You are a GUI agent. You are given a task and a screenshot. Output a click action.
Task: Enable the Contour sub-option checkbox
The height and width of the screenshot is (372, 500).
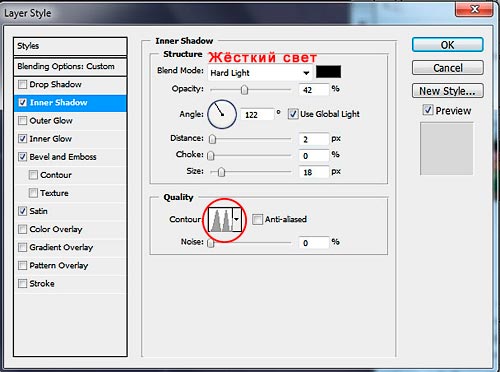pyautogui.click(x=33, y=175)
